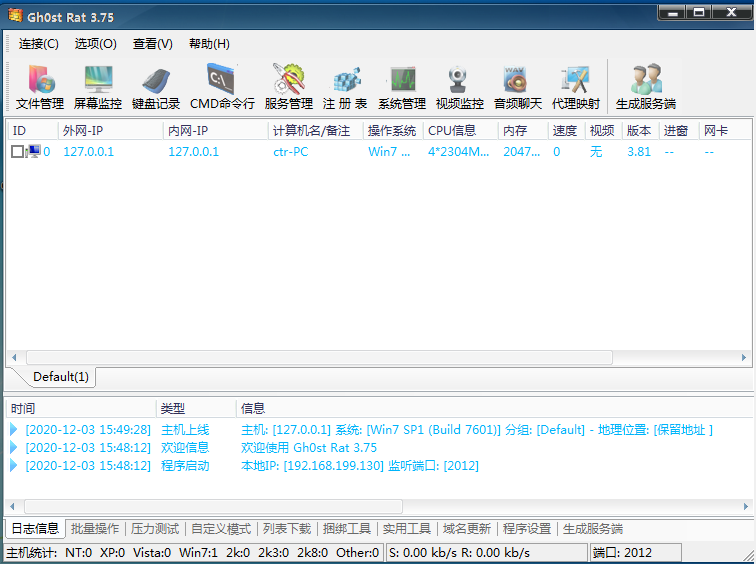Viewport: 756px width, 564px height.
Task: Click arrow icon of 欢迎信息 log entry
Action: pos(14,447)
